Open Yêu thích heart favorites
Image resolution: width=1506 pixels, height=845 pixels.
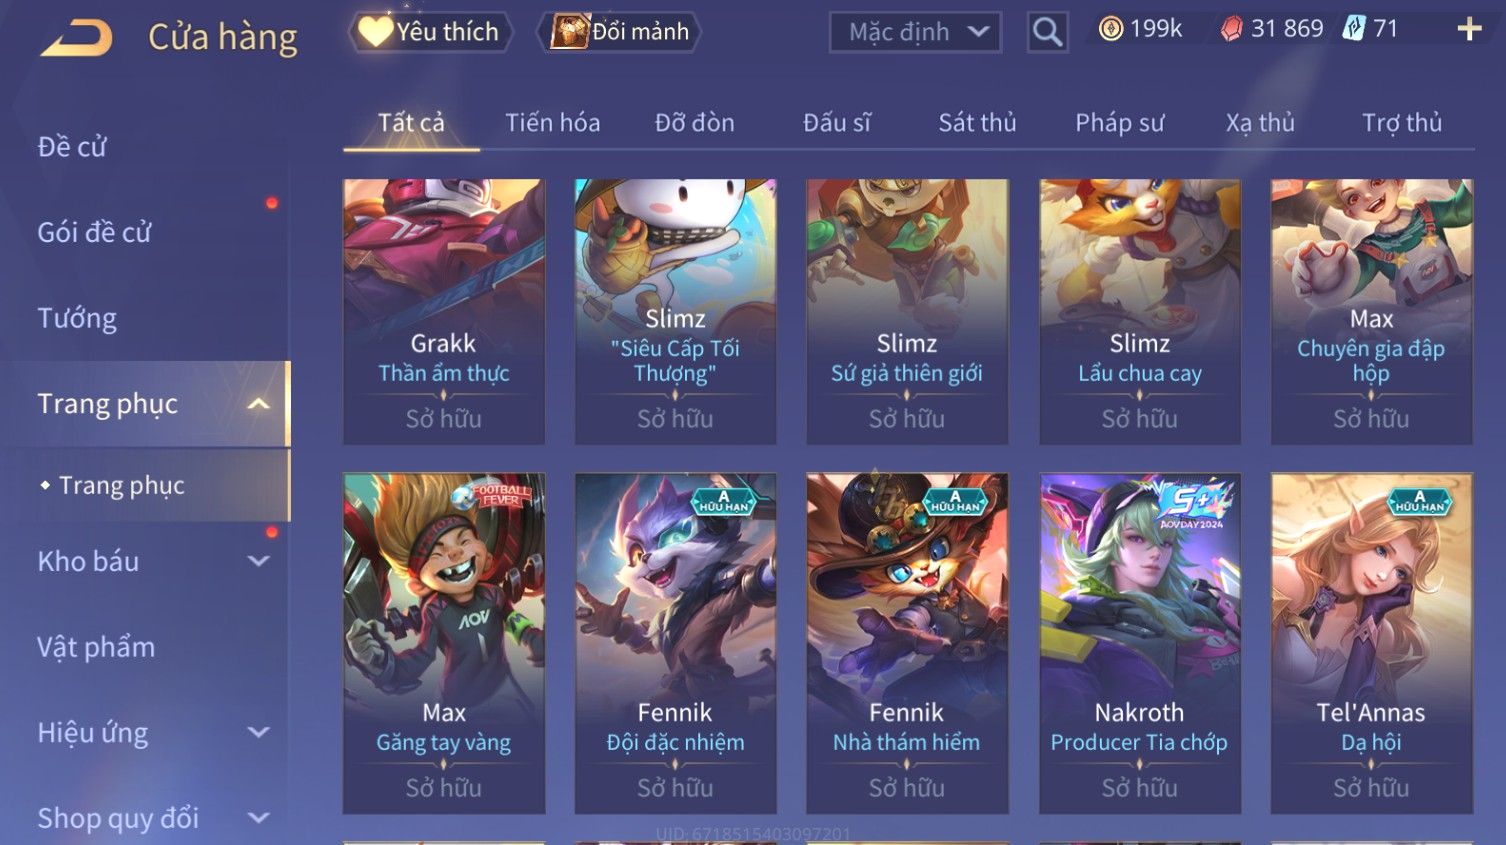(x=430, y=32)
